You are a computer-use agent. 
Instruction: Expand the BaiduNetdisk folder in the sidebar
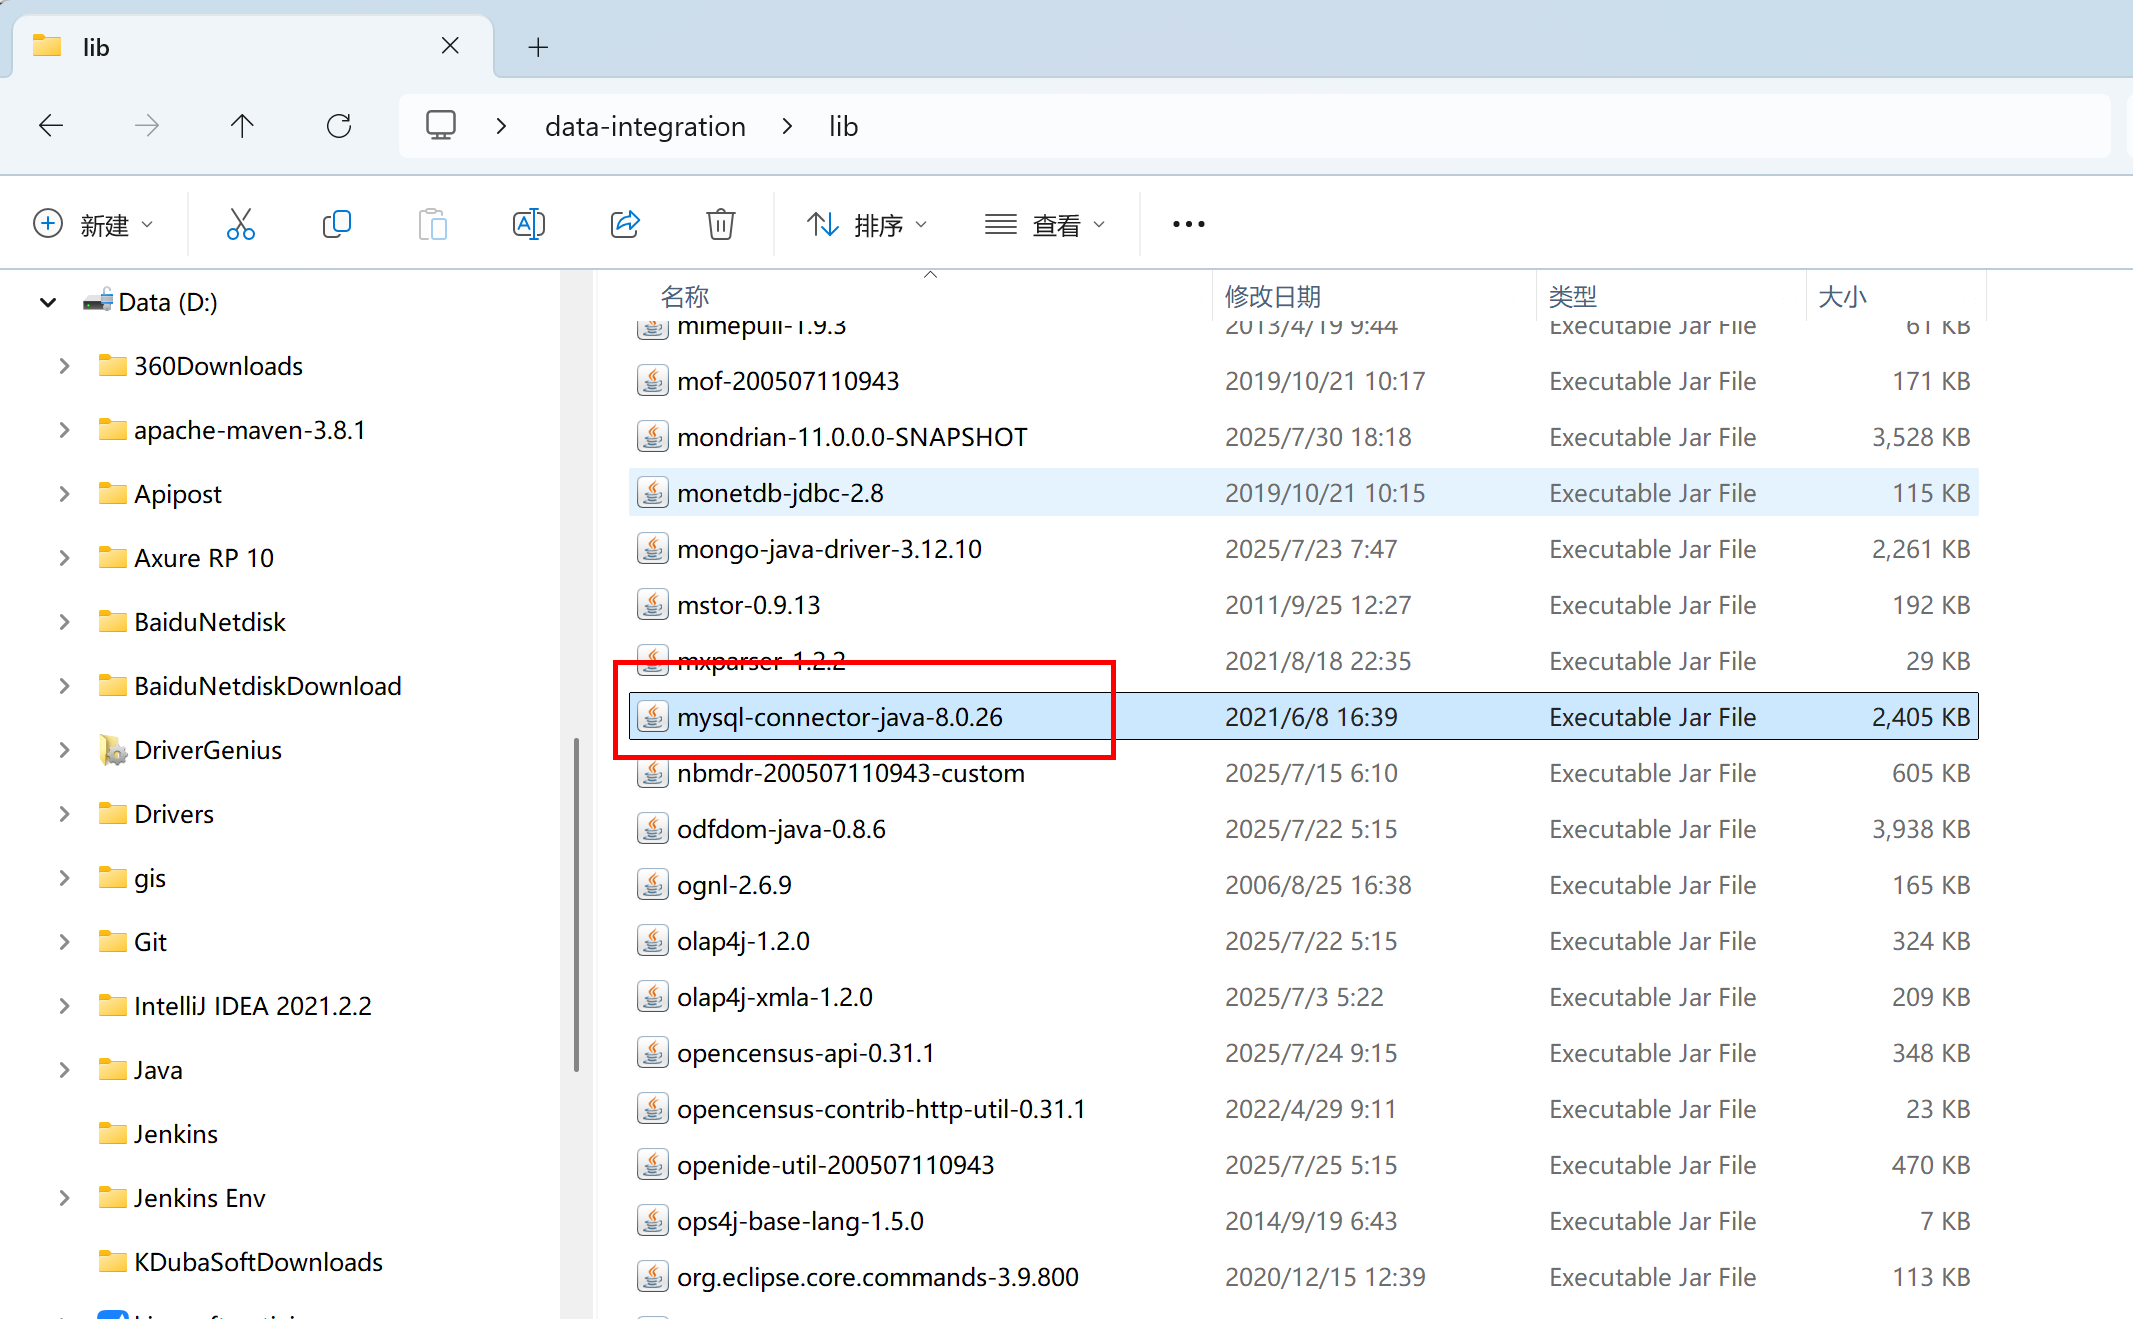[x=64, y=621]
